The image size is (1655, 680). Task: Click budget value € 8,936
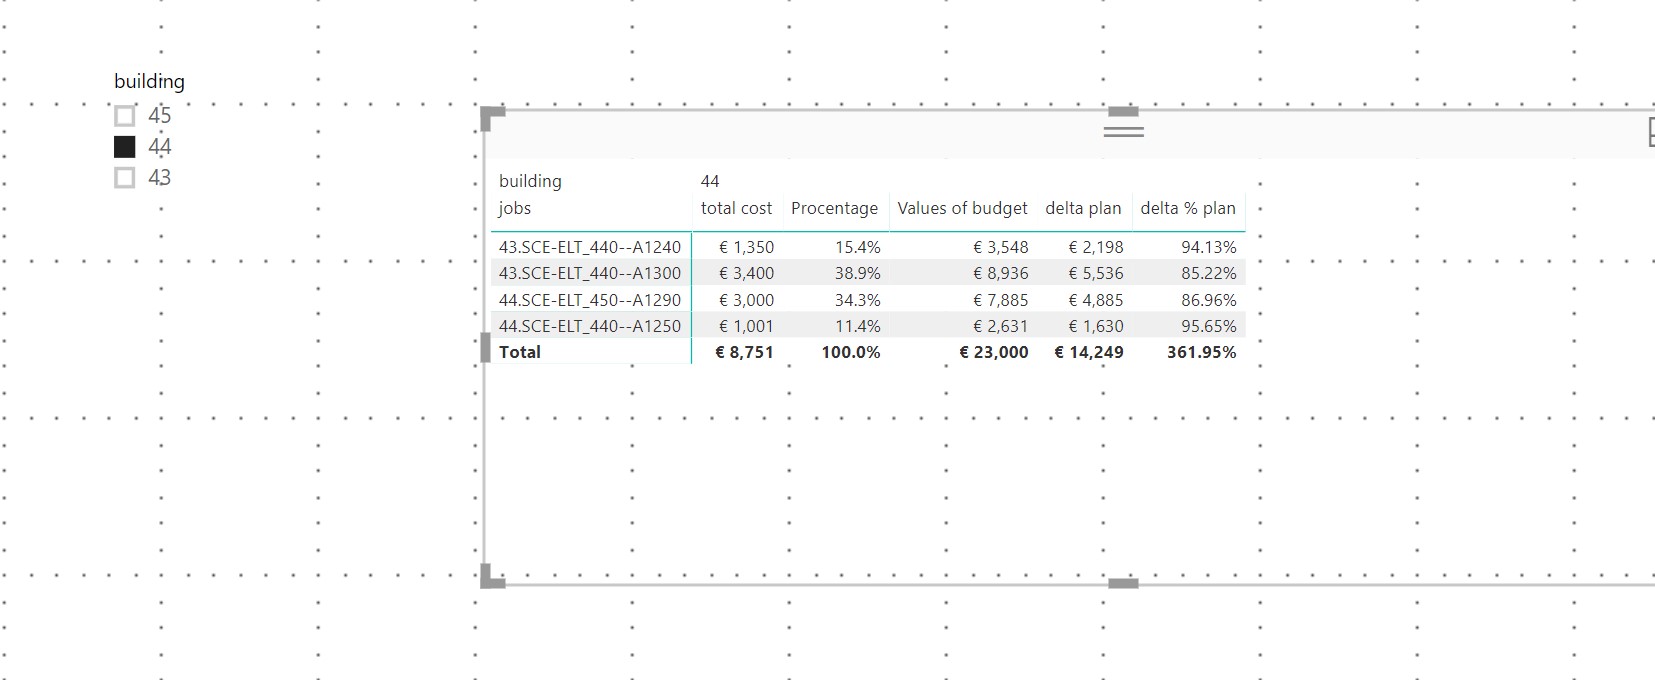tap(1001, 273)
